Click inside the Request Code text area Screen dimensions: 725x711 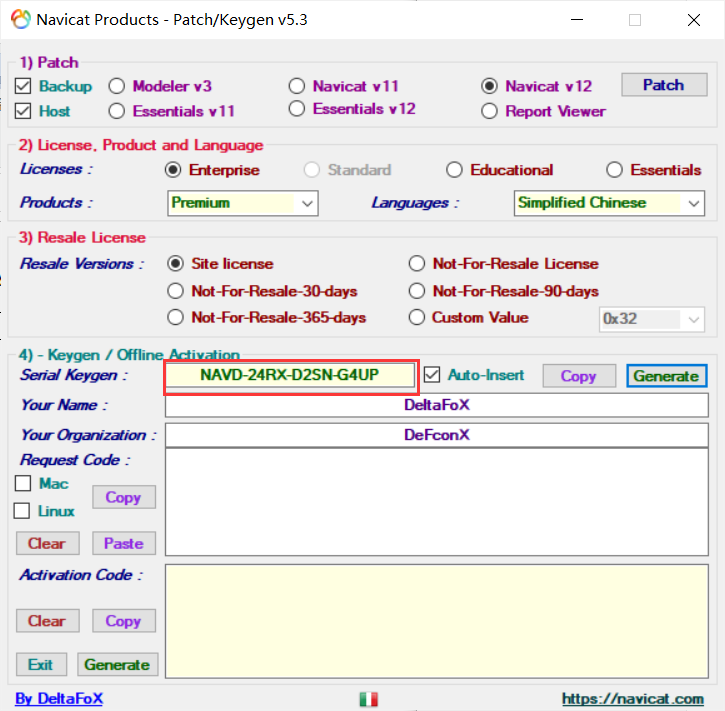[436, 502]
